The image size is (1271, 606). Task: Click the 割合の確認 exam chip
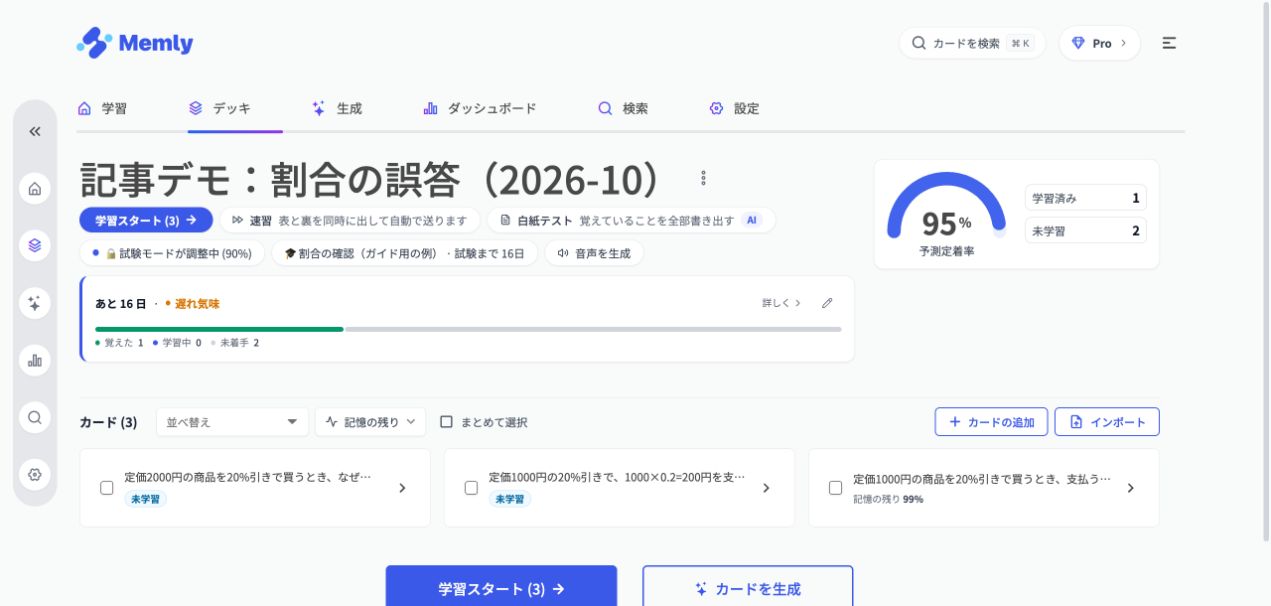(404, 253)
